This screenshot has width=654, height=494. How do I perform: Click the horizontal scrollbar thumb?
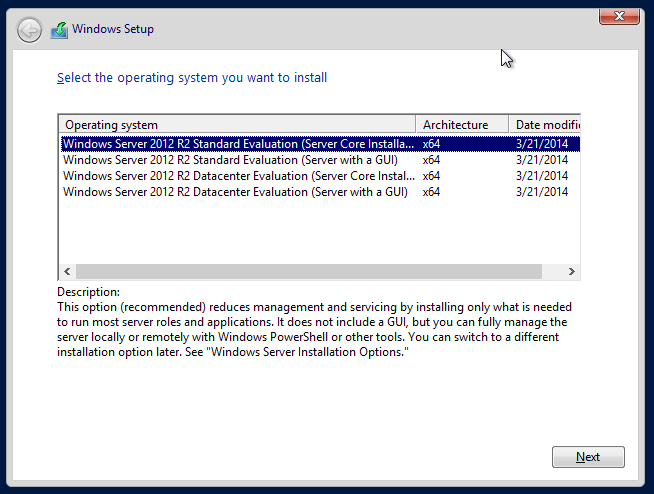[x=308, y=271]
